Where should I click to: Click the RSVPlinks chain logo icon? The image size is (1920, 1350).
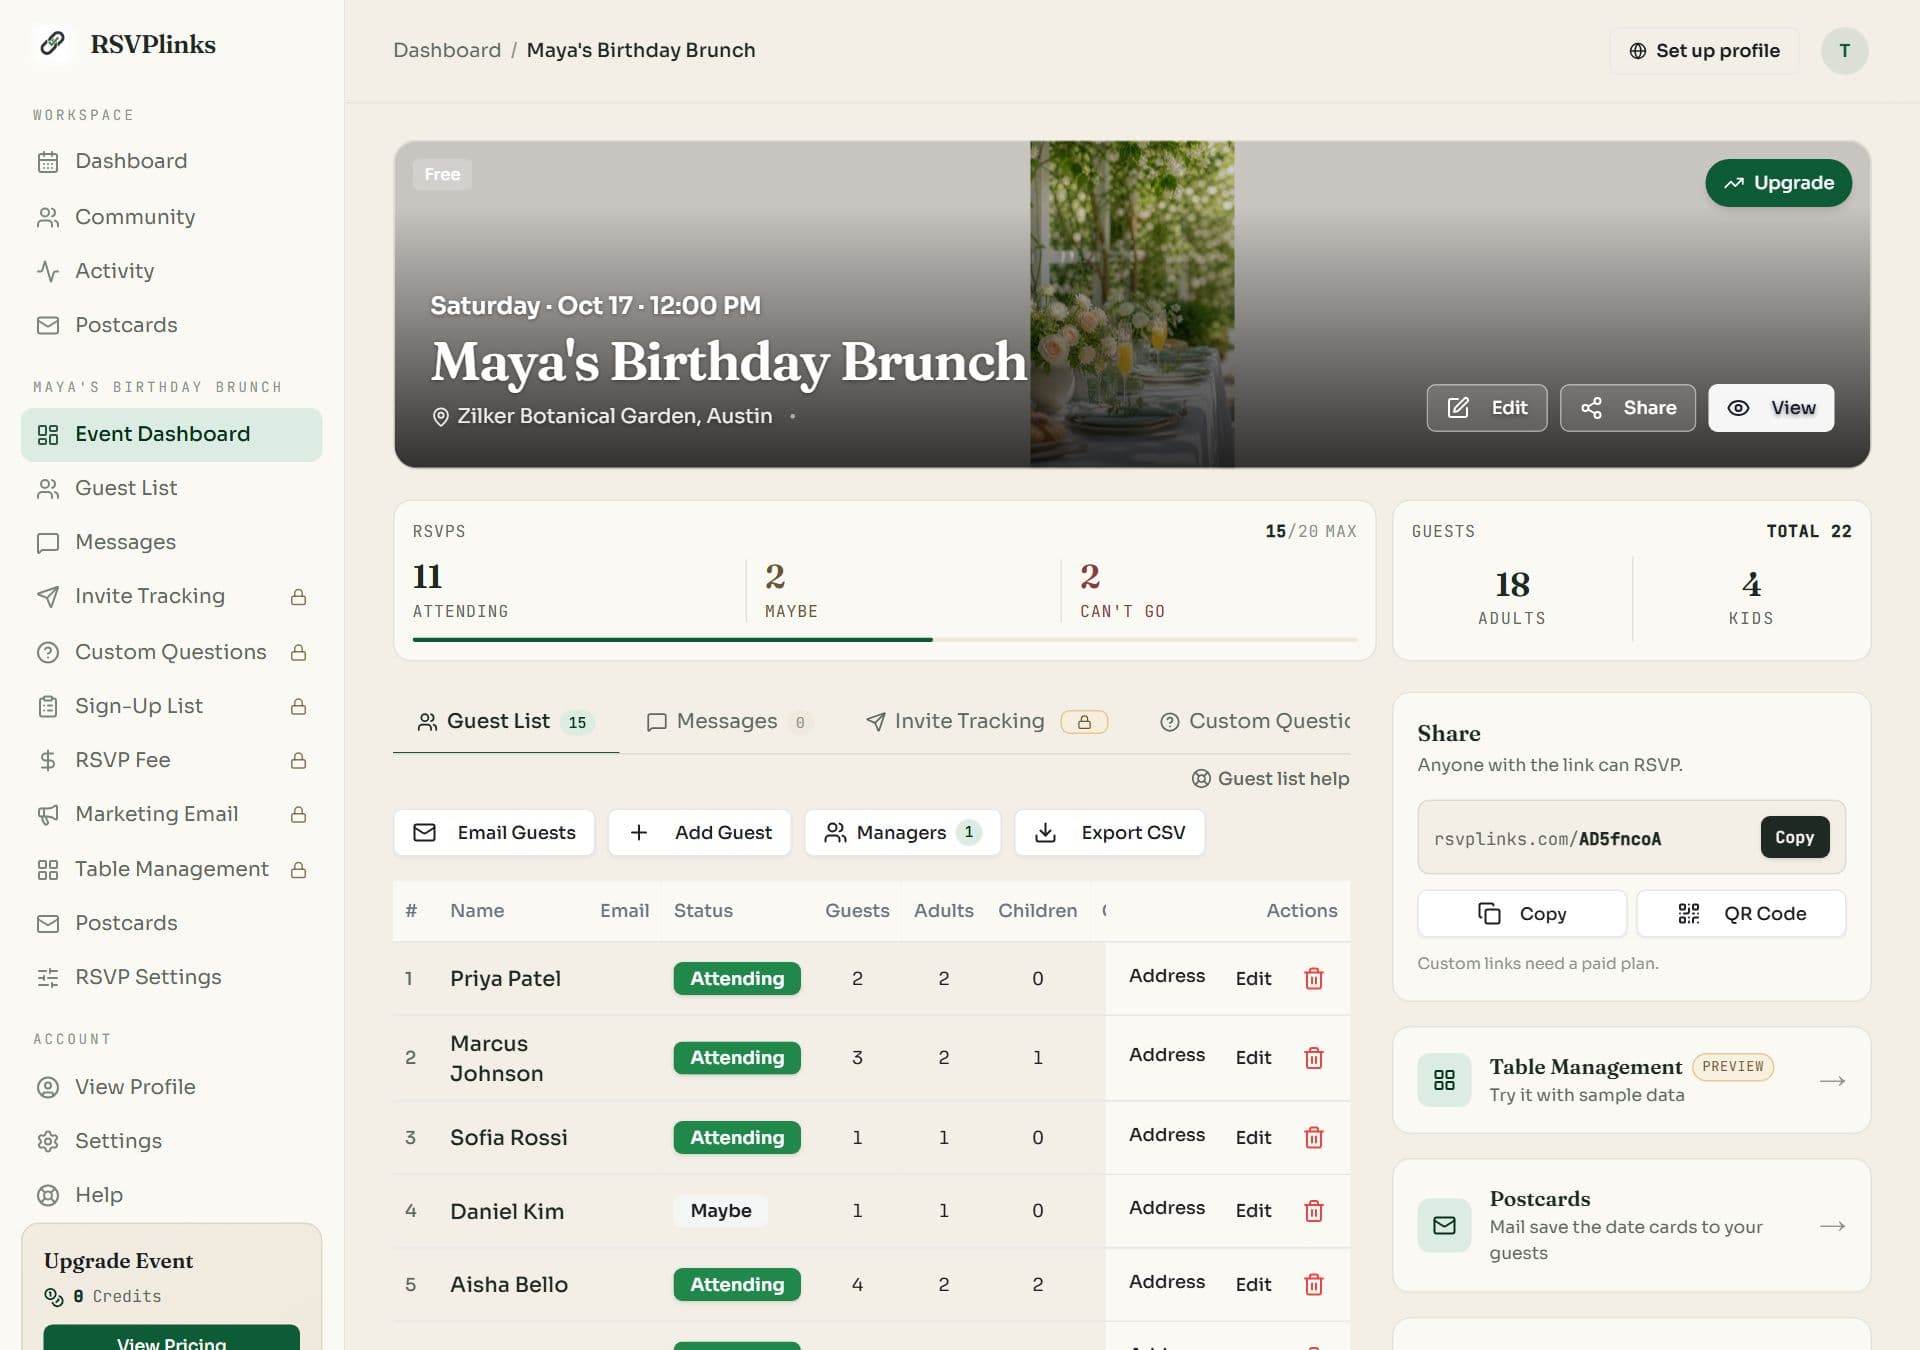coord(52,43)
